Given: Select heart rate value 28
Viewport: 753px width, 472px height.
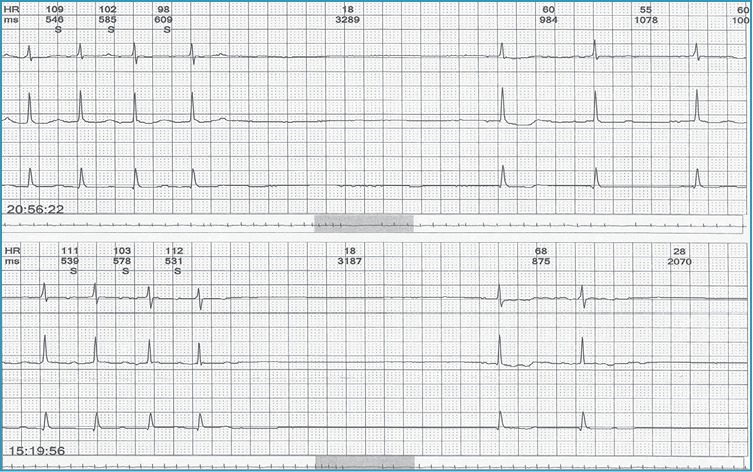Looking at the screenshot, I should point(679,251).
